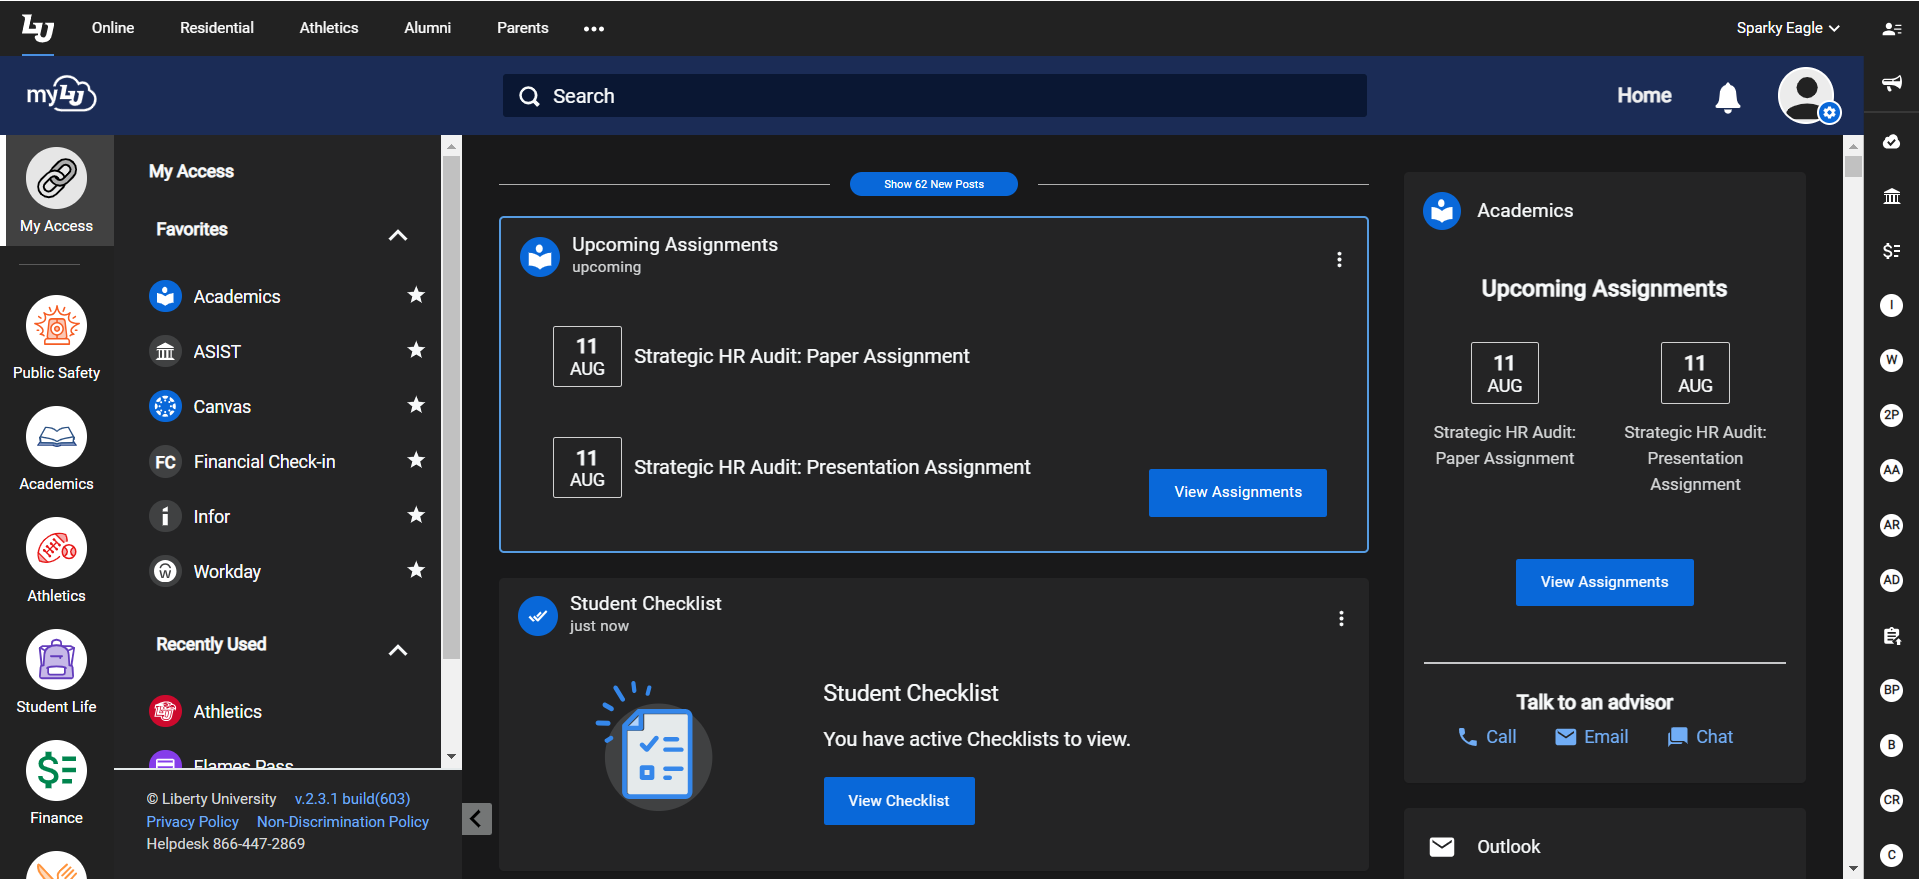Open Student Life backpack icon
This screenshot has height=879, width=1919.
[56, 671]
